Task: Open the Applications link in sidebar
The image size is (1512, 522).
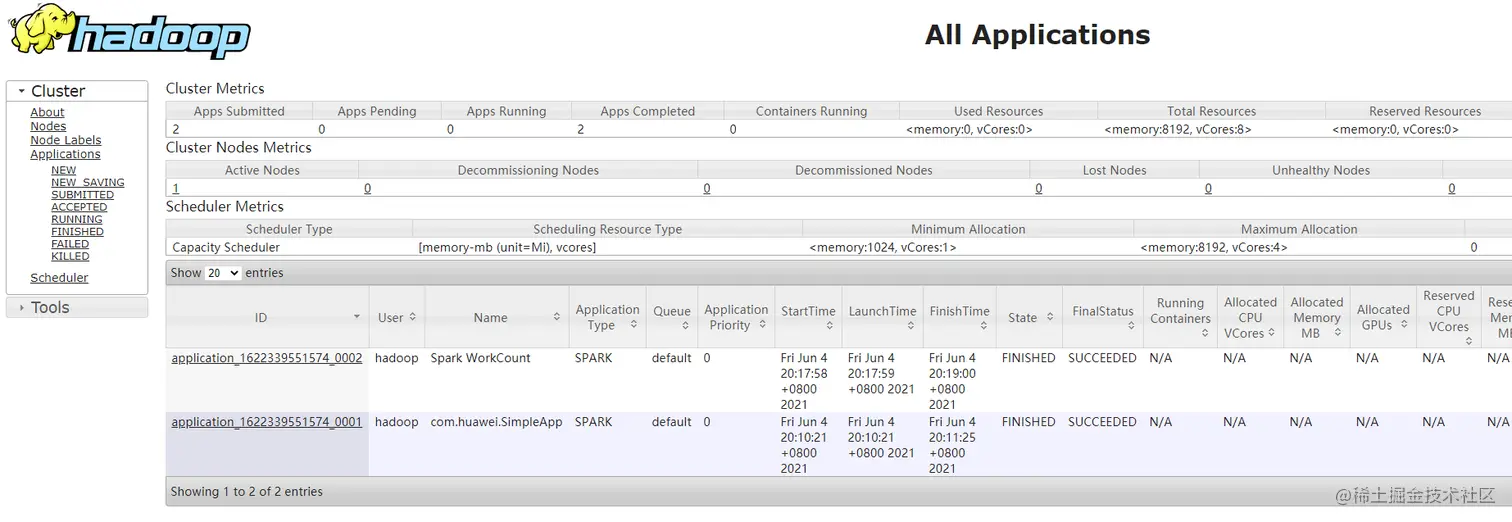Action: pyautogui.click(x=65, y=155)
